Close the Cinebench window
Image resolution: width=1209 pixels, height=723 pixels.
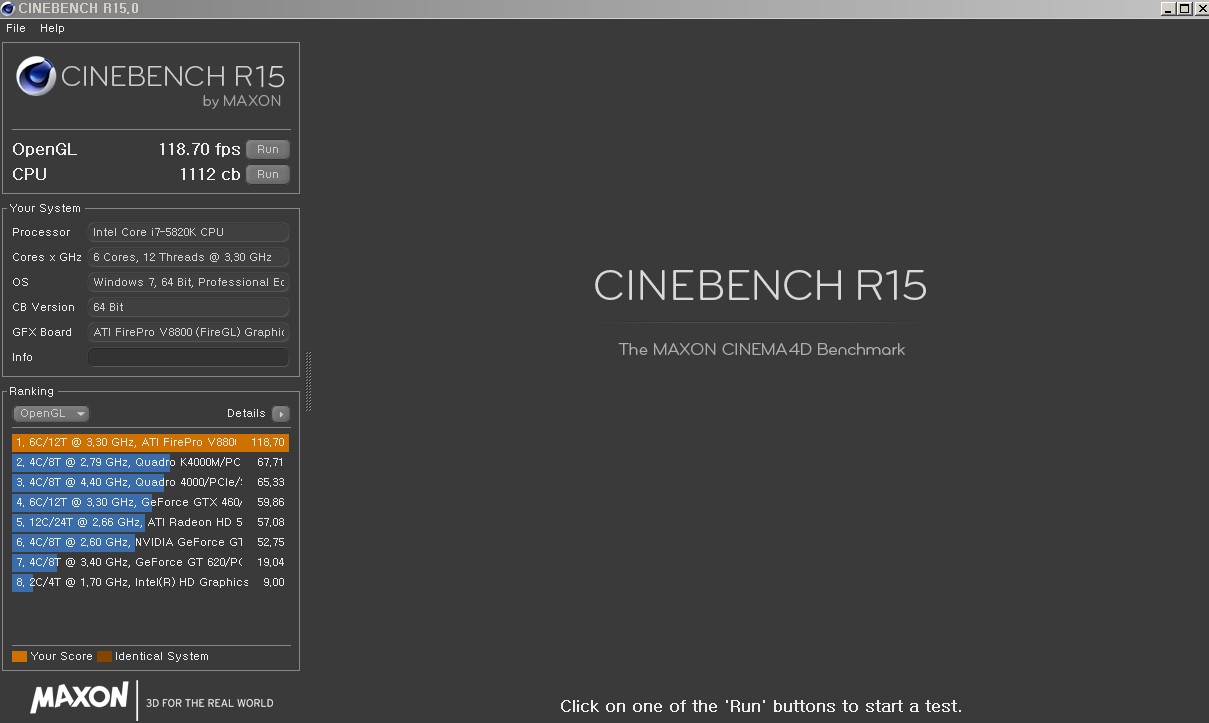tap(1200, 8)
